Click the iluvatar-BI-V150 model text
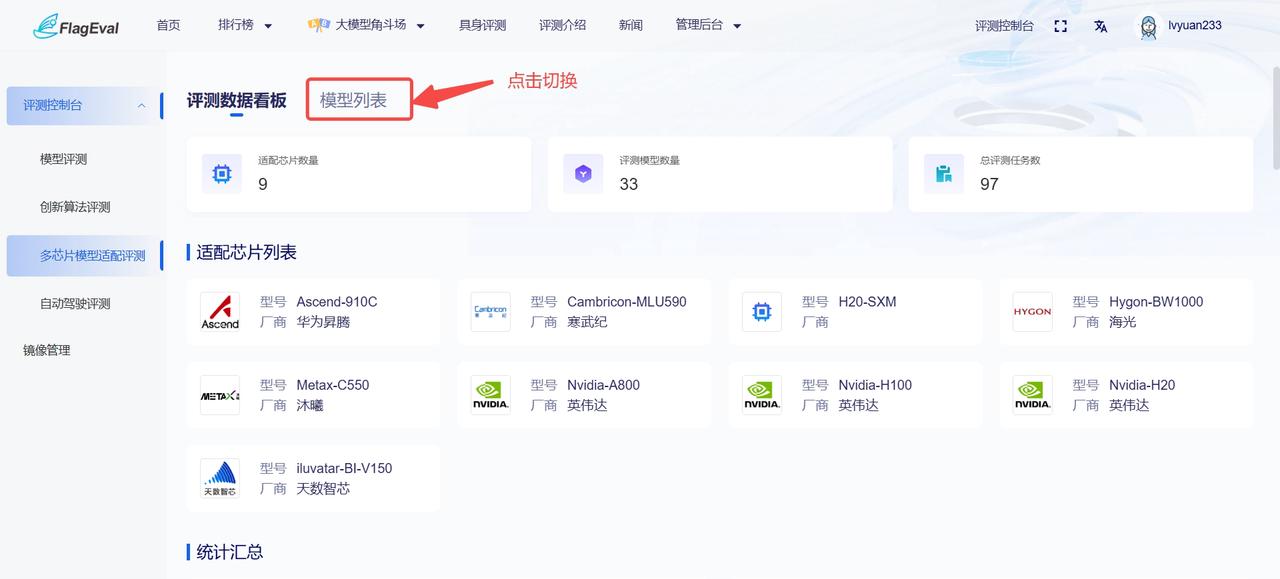Image resolution: width=1280 pixels, height=579 pixels. pos(344,468)
